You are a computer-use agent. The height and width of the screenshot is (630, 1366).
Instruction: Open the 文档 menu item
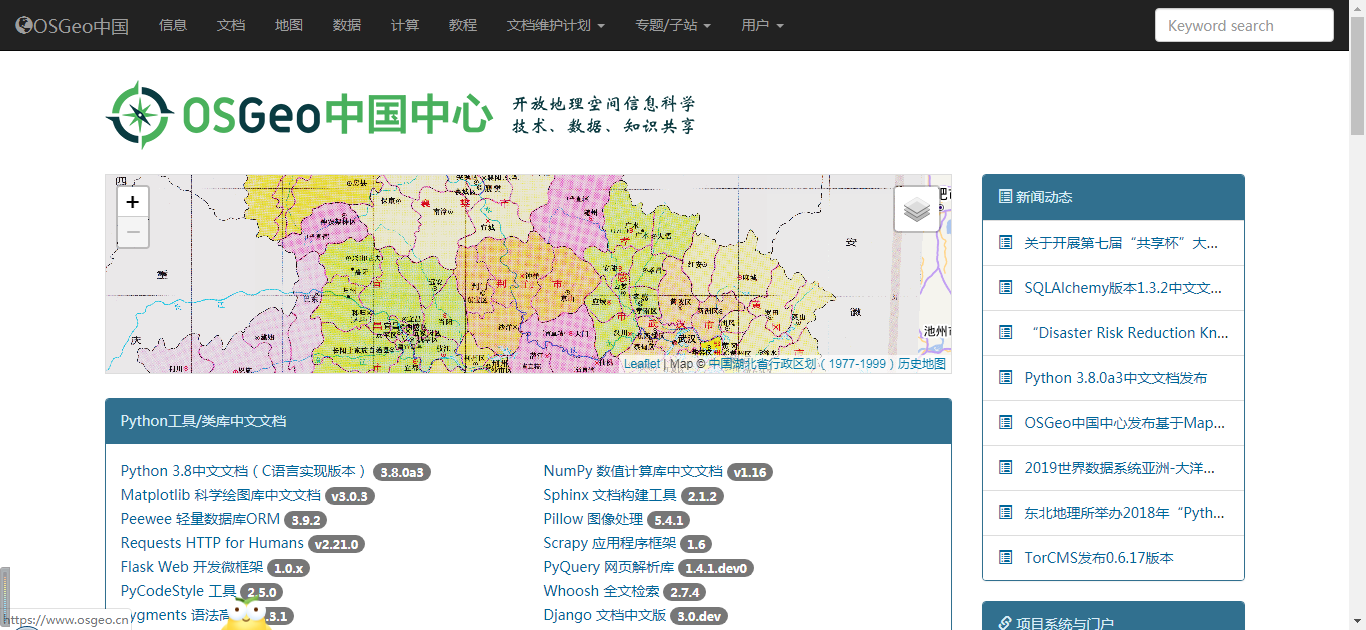(231, 25)
